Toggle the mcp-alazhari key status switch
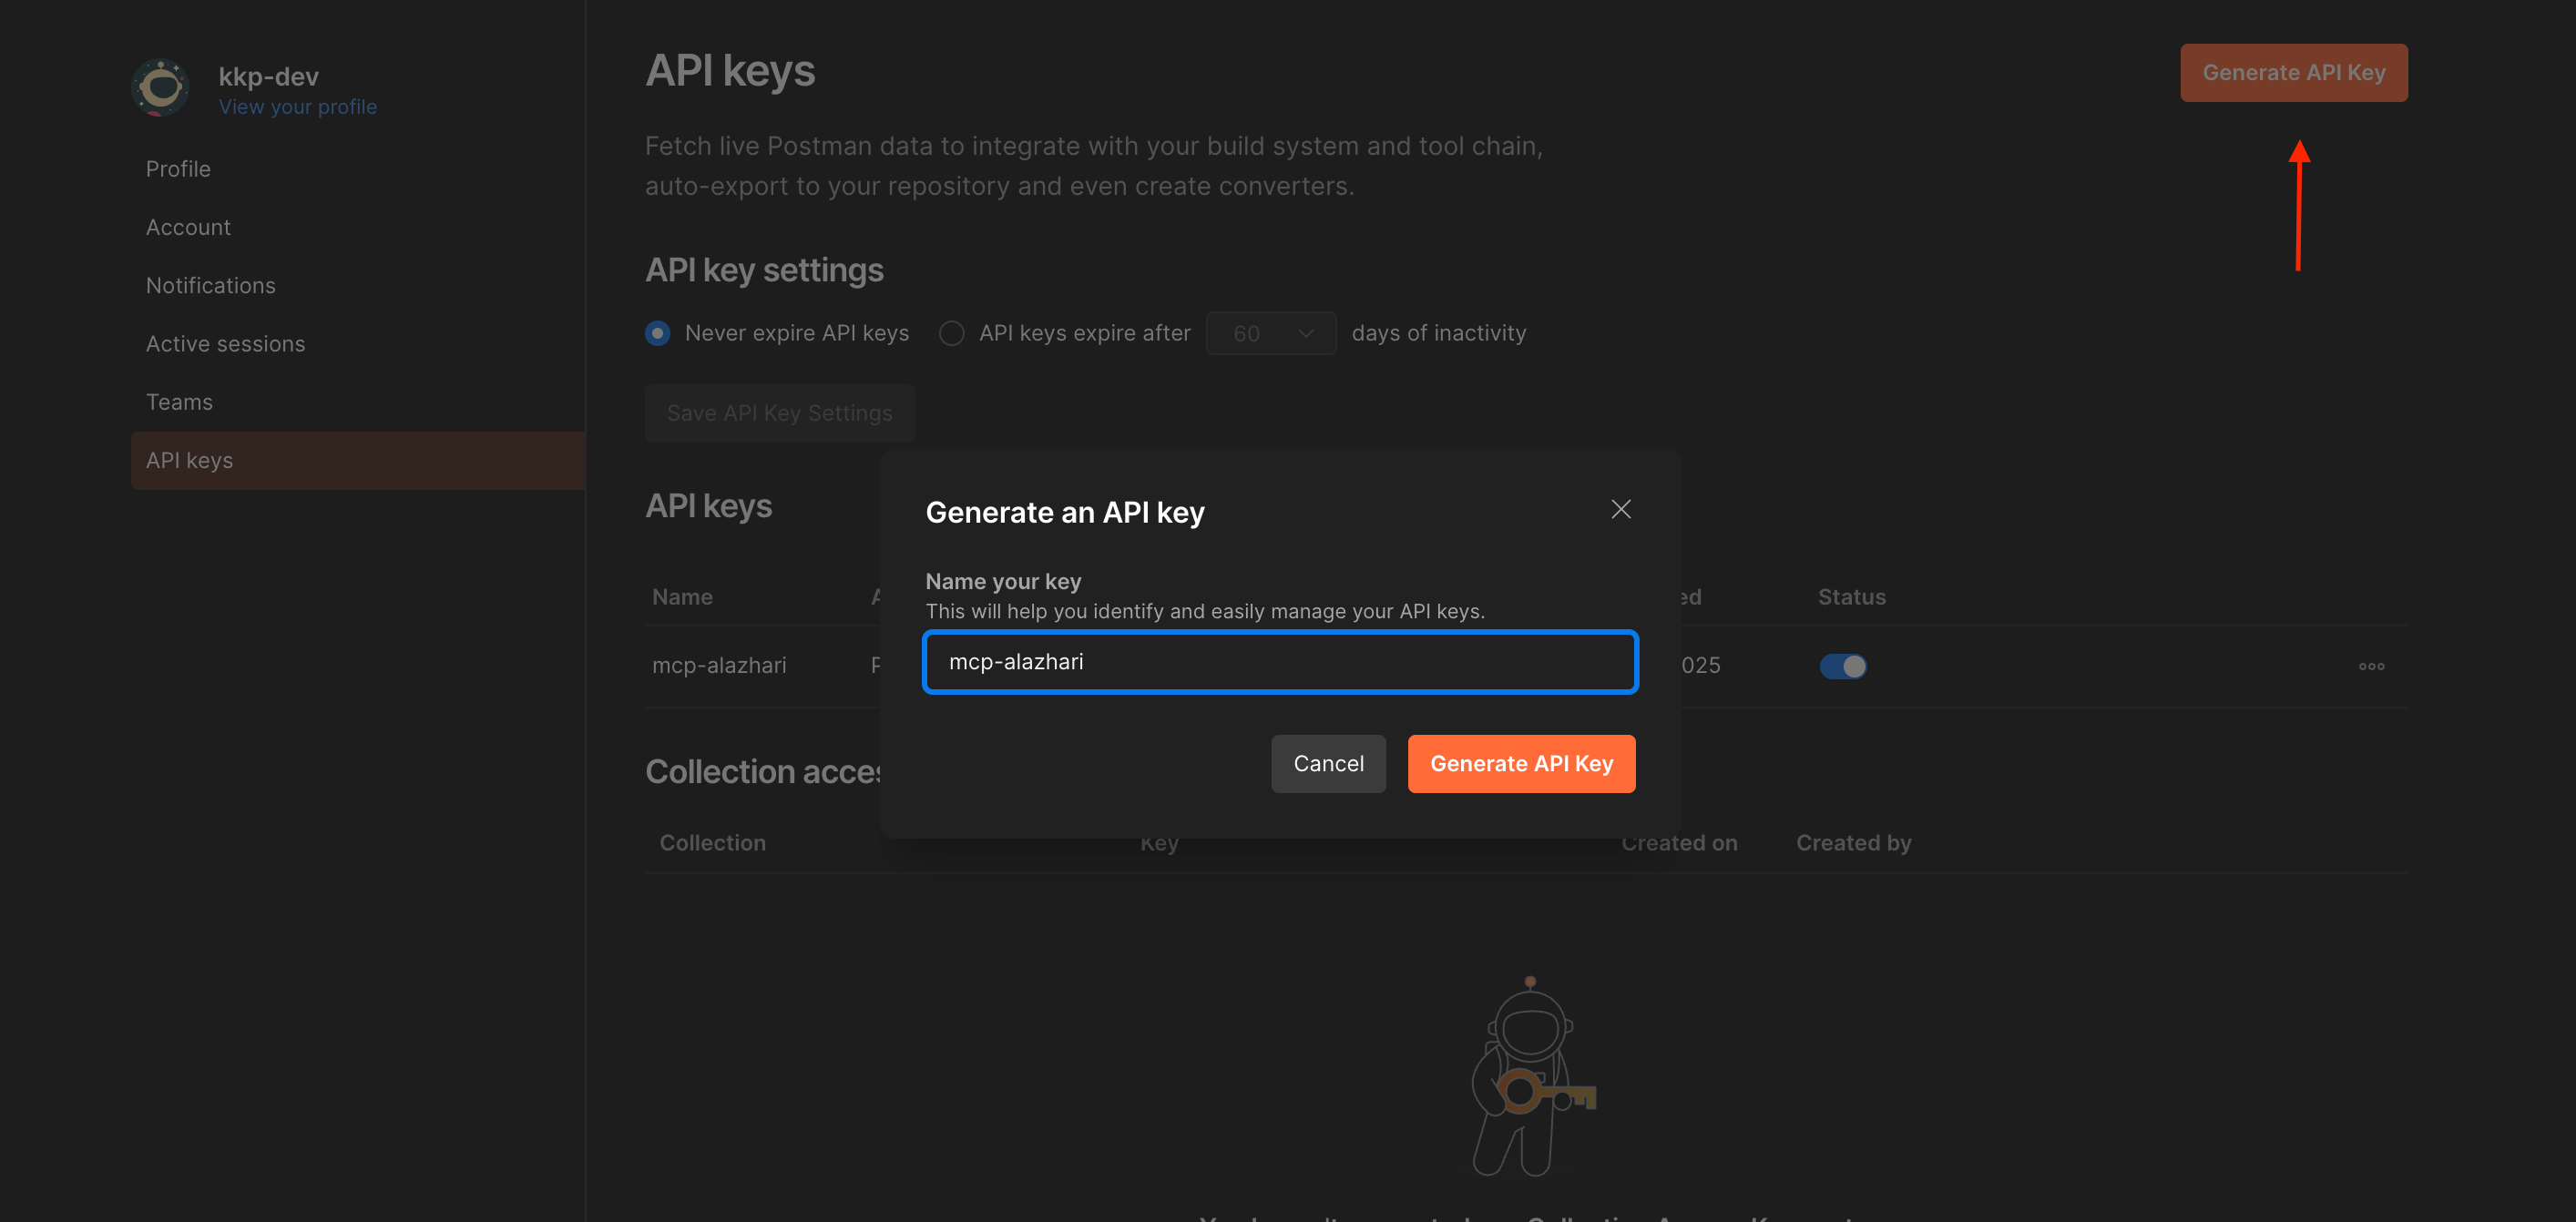 tap(1842, 666)
